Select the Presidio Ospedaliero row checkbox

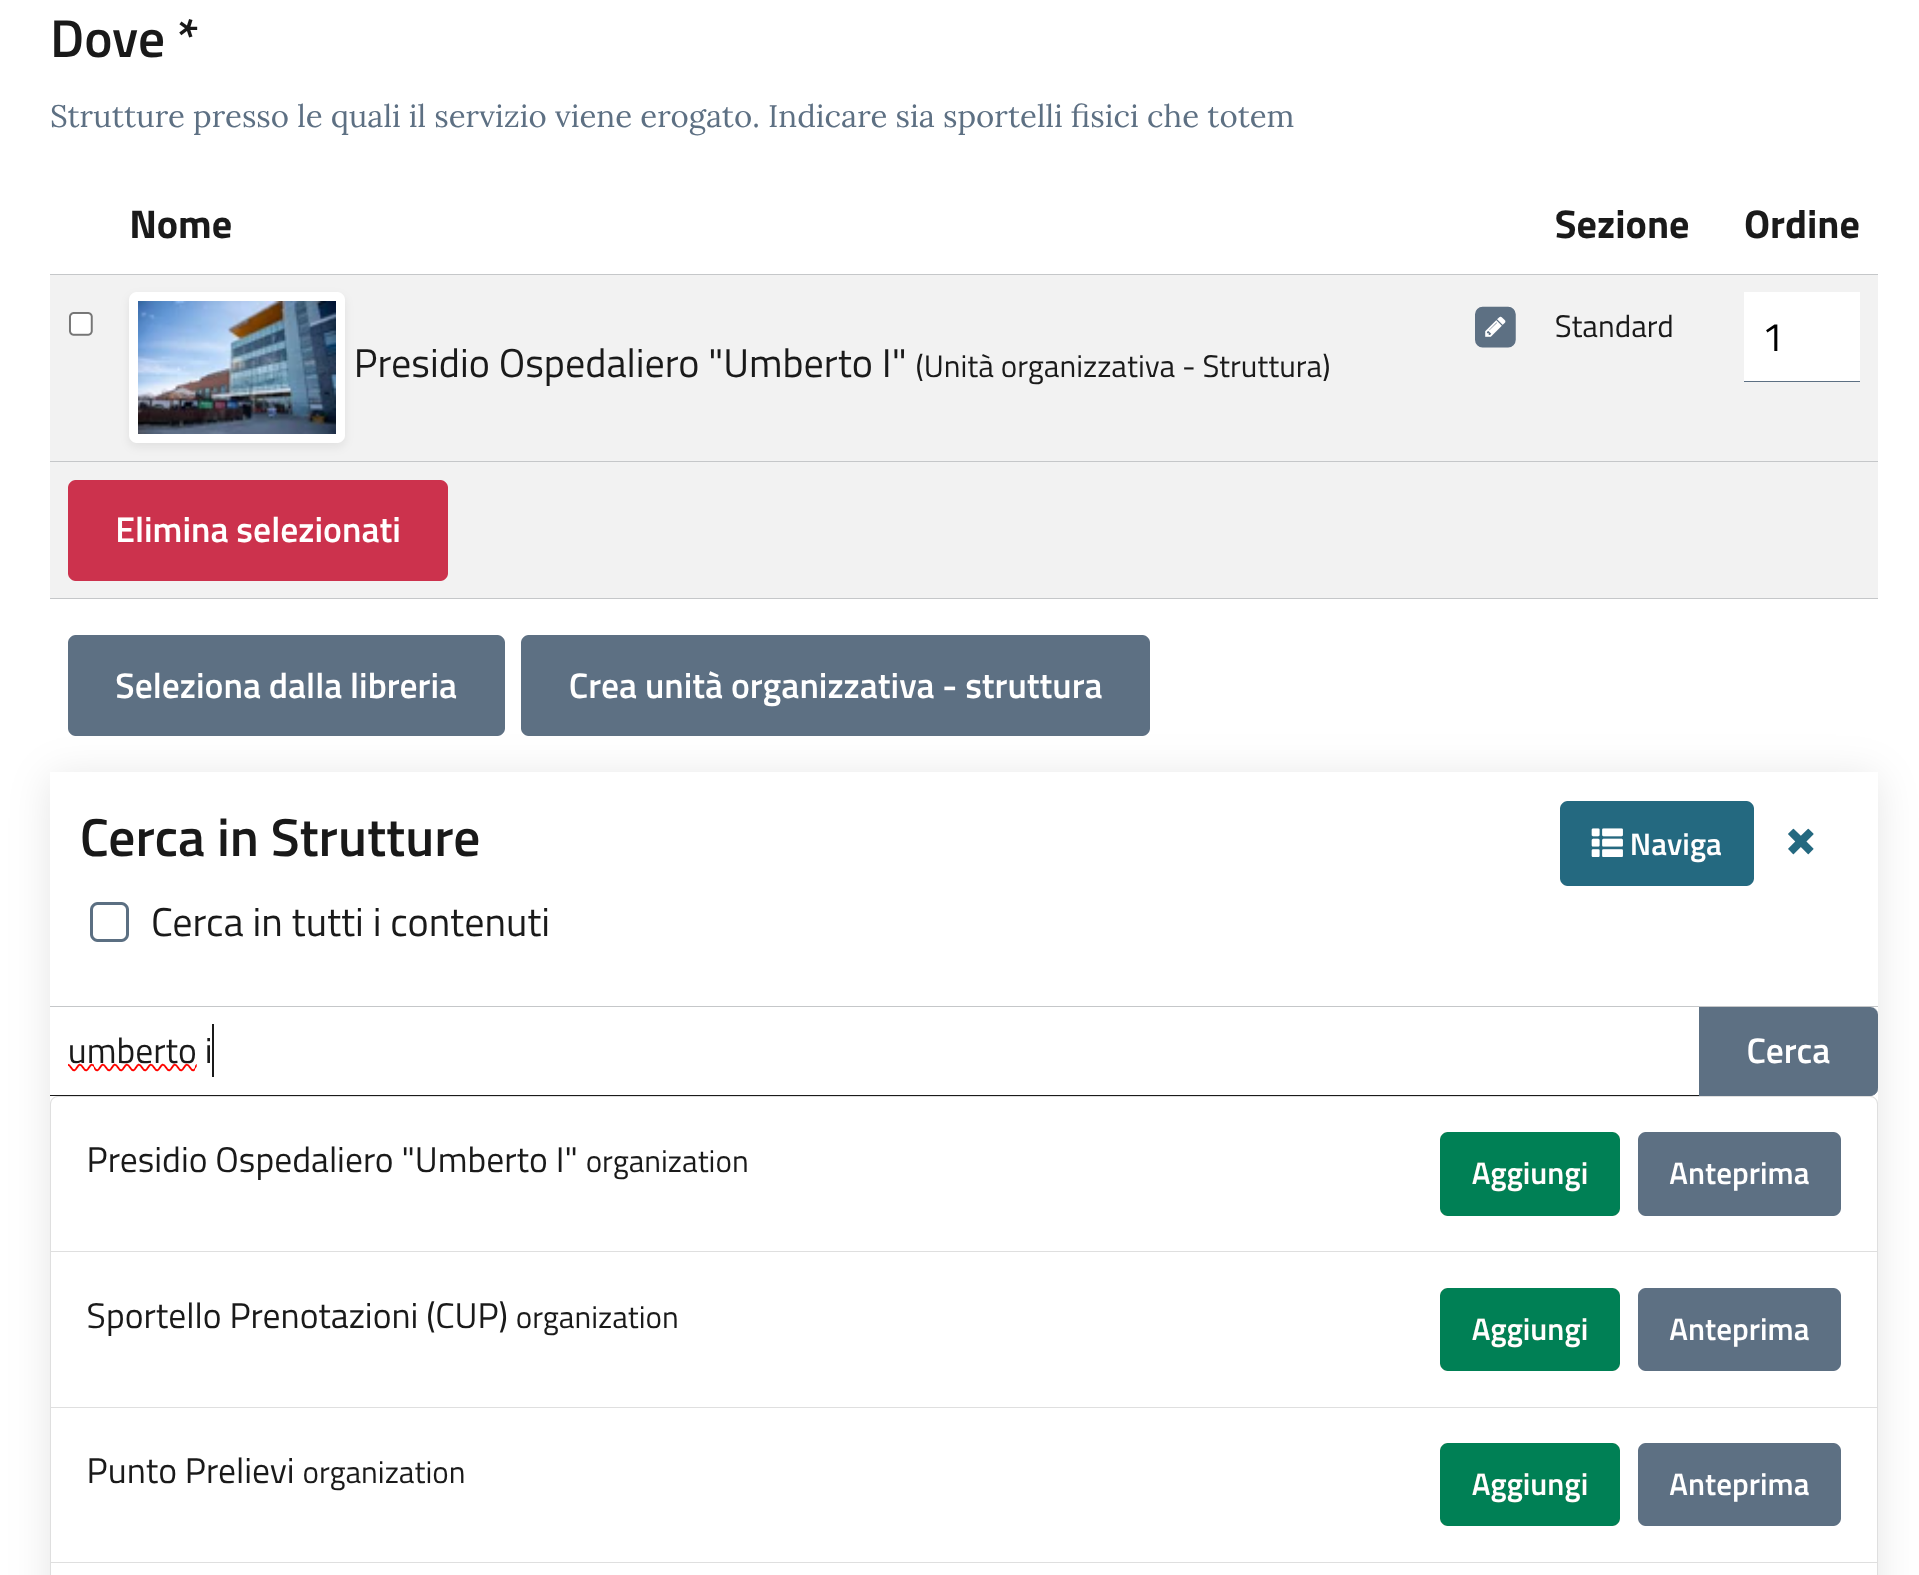pos(81,324)
